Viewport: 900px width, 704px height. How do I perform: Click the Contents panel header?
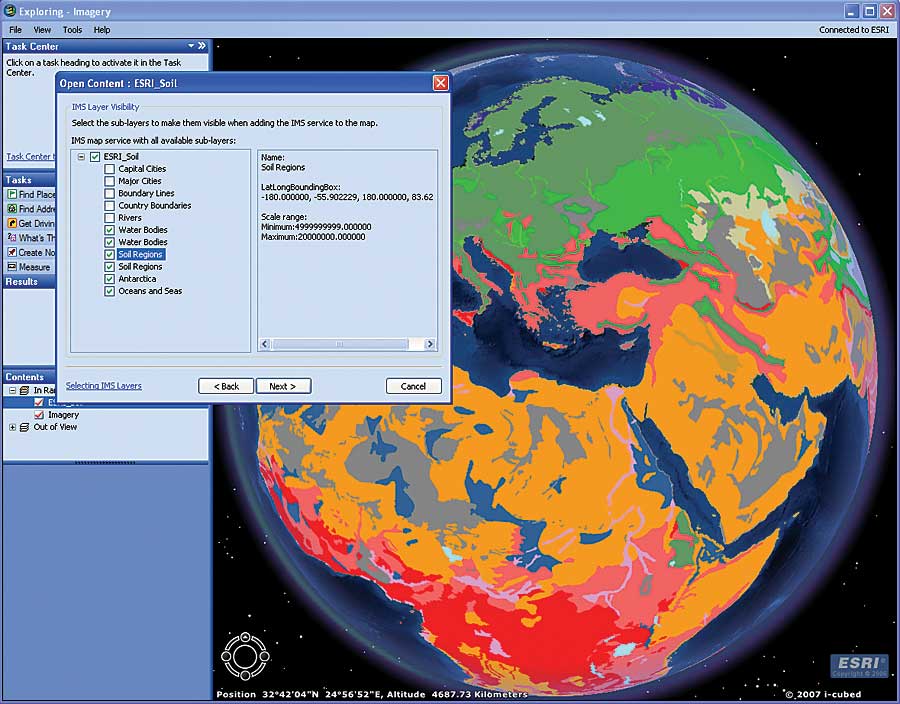[x=29, y=377]
